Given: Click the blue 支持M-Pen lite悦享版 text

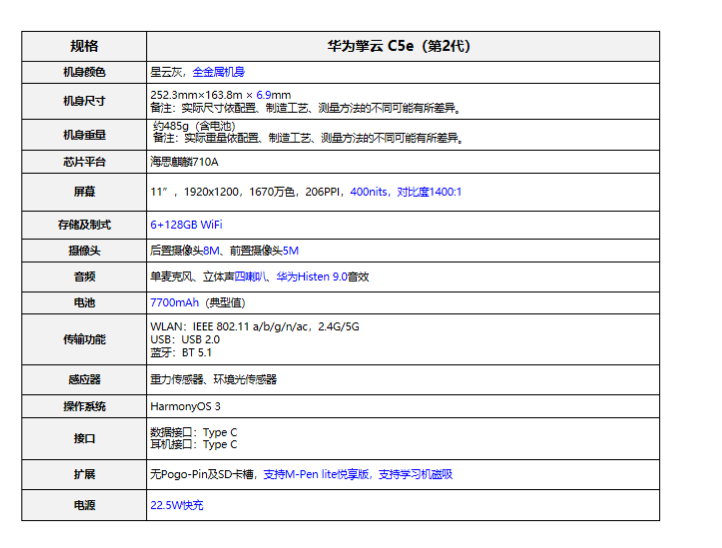Looking at the screenshot, I should pos(317,474).
